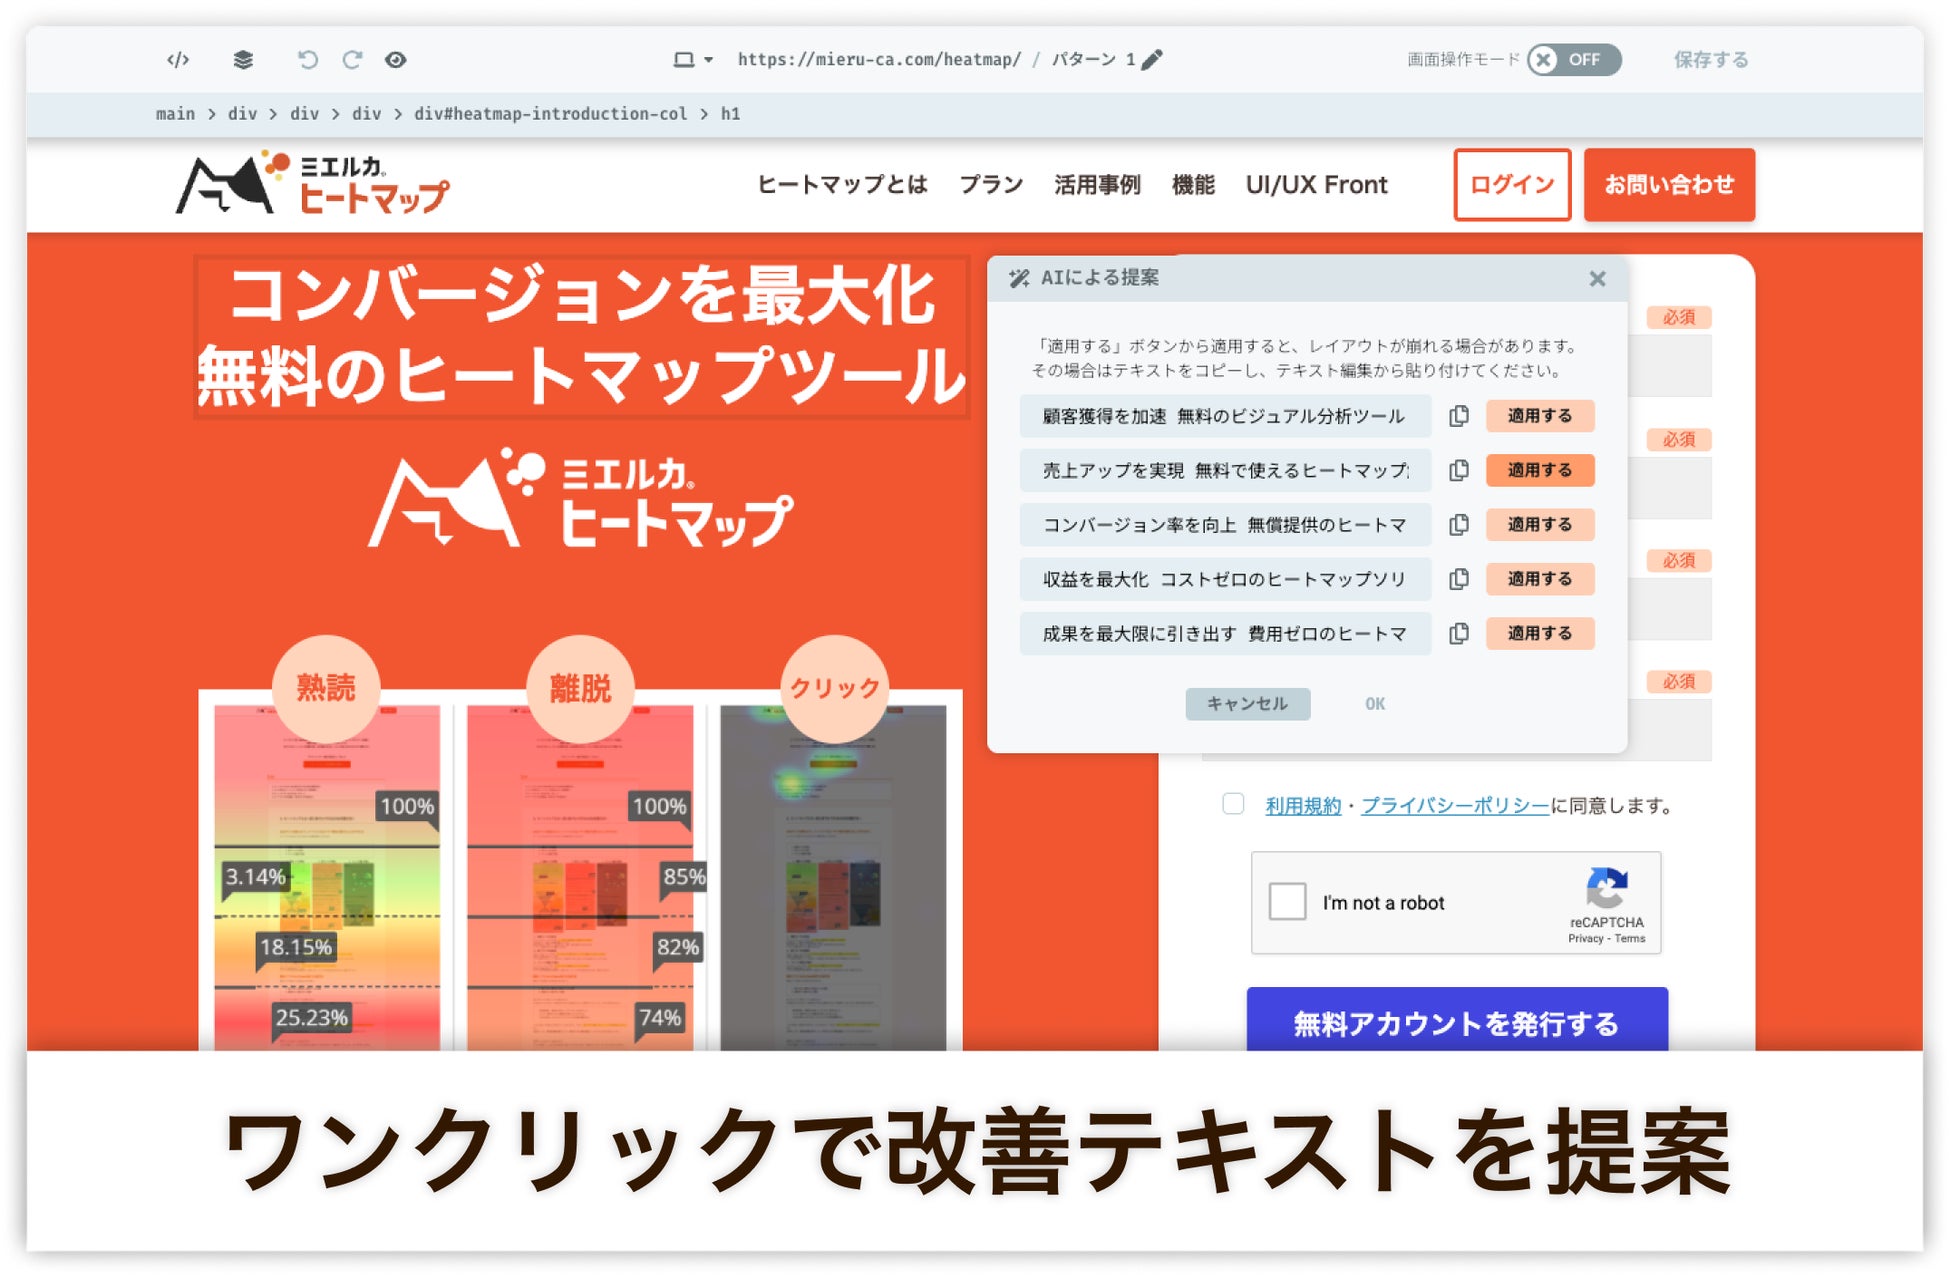Open the UI/UX Front menu item
The height and width of the screenshot is (1278, 1950).
point(1316,185)
